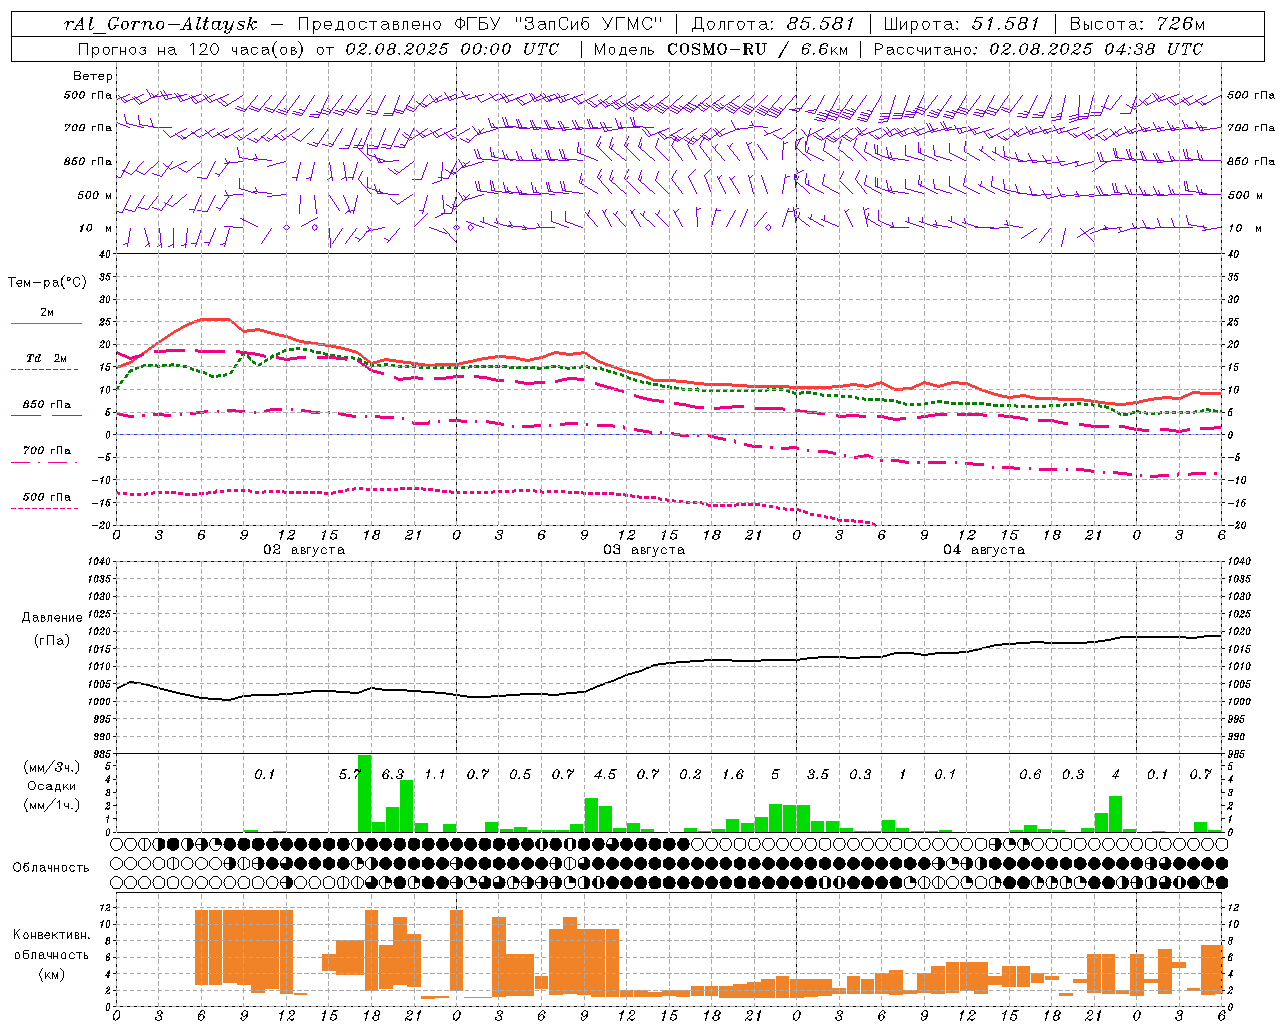Click the Тем-ра(°C) temperature axis title
Viewport: 1280px width, 1024px height.
click(x=47, y=283)
